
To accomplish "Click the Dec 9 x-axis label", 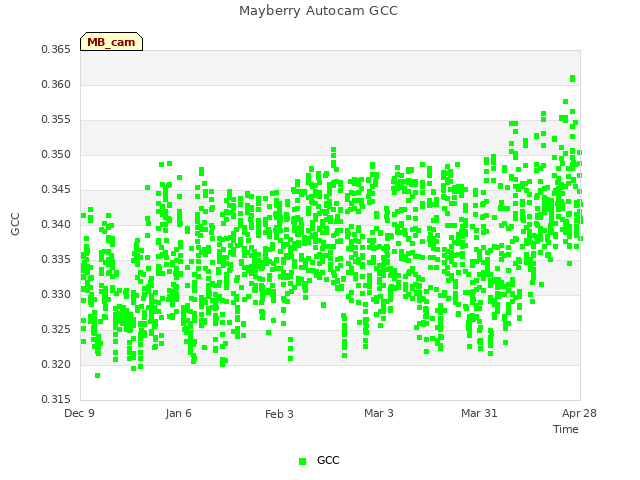I will click(x=79, y=413).
